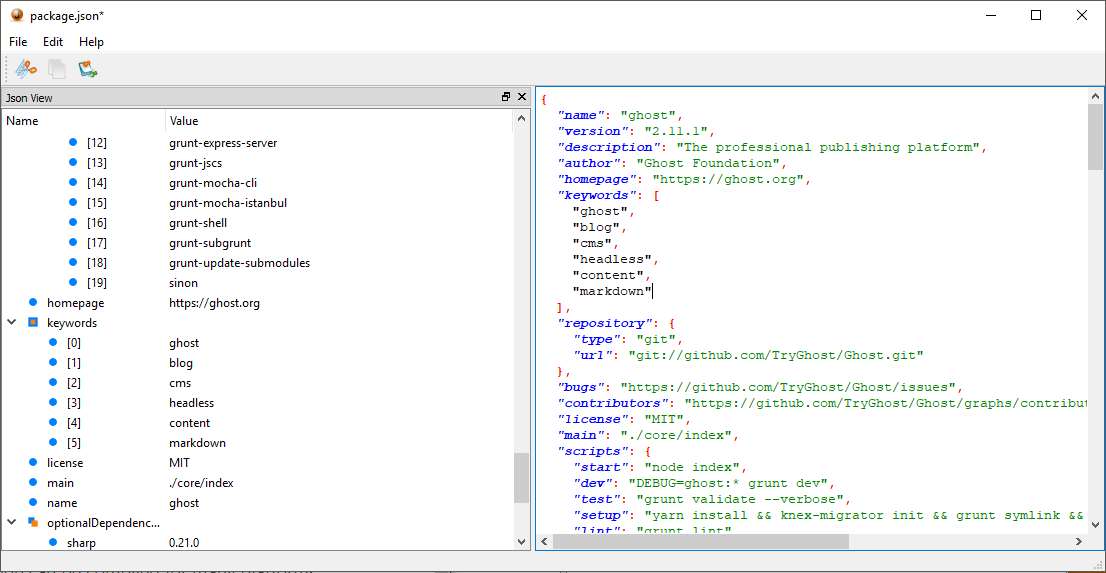The image size is (1106, 573).
Task: Select the grunt-subgrunt row value
Action: pos(210,243)
